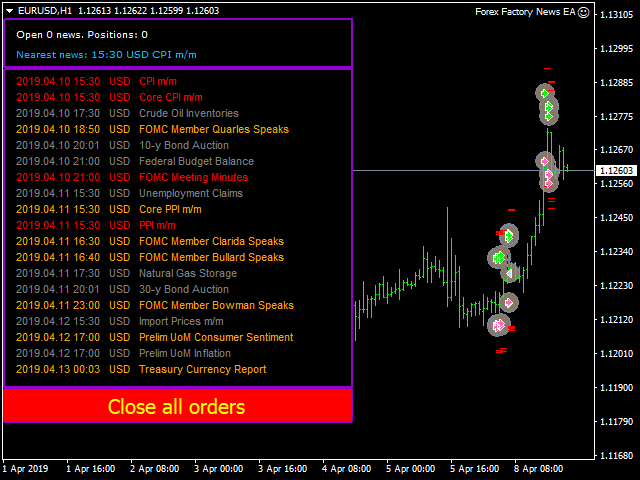640x480 pixels.
Task: Expand the EURUSD,H1 chart title arrow
Action: [x=10, y=11]
